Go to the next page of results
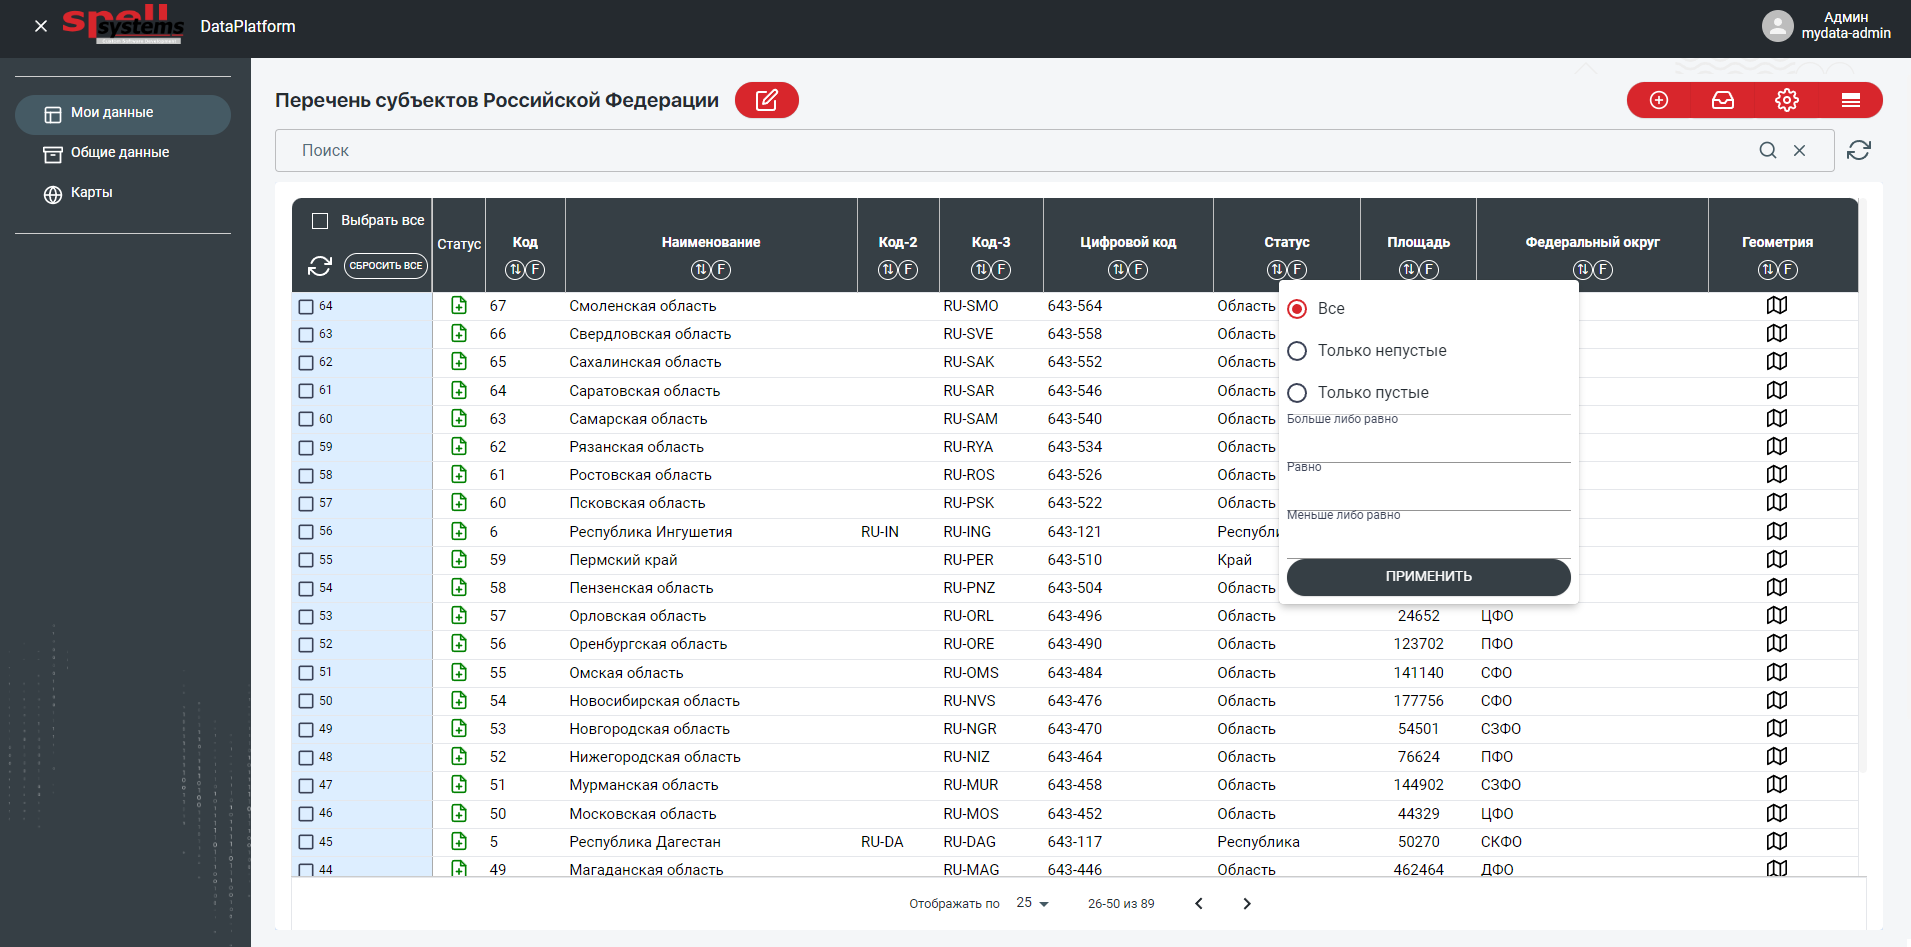Viewport: 1911px width, 947px height. 1246,903
